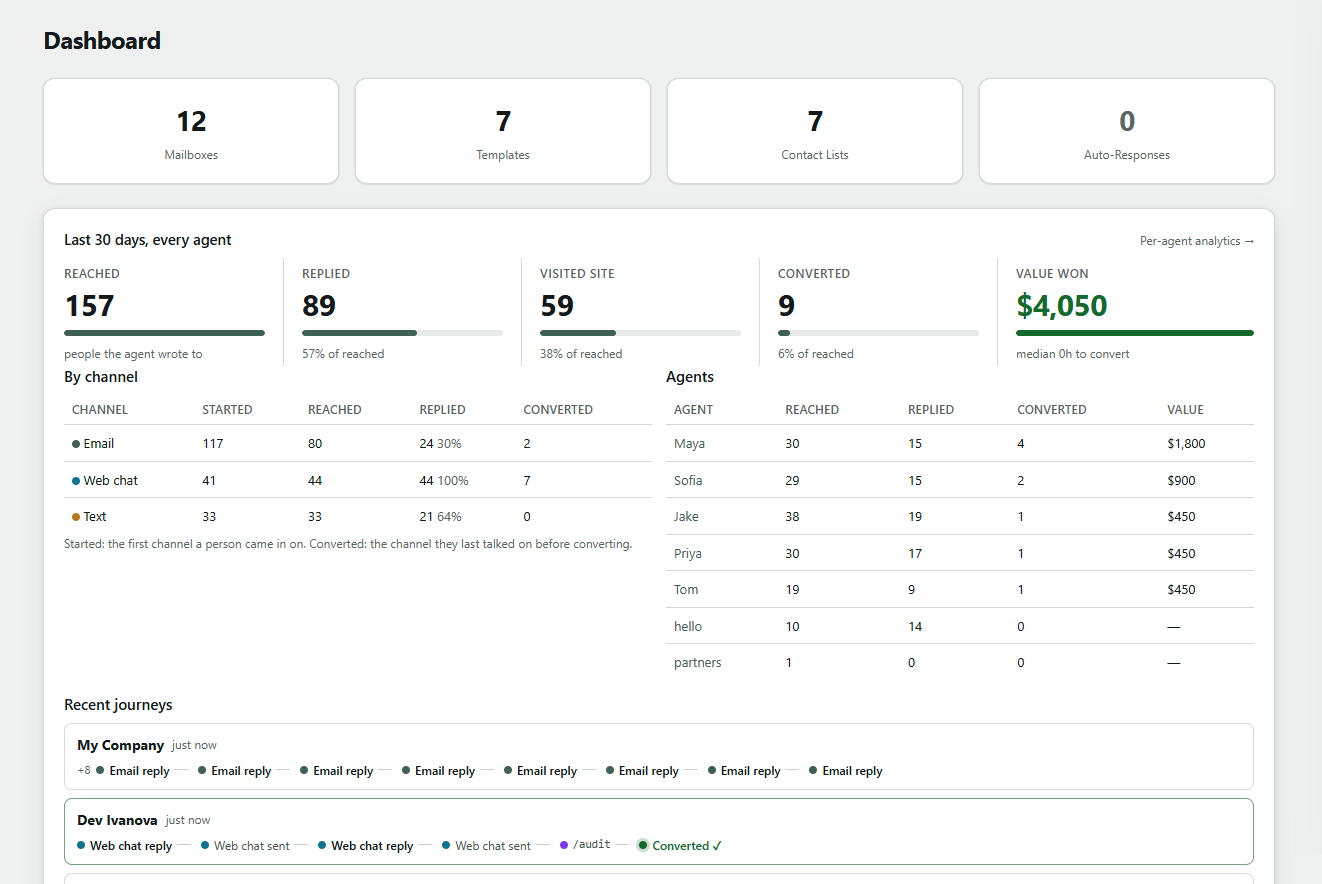The height and width of the screenshot is (884, 1322).
Task: Click the 89 replied total
Action: 319,305
